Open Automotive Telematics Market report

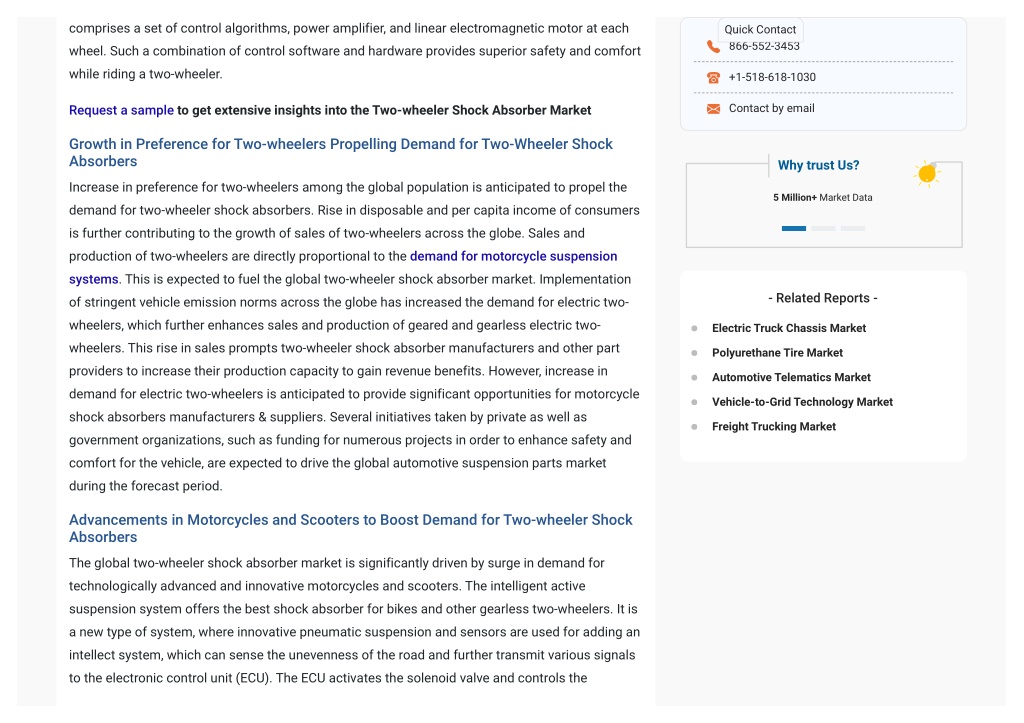coord(791,378)
